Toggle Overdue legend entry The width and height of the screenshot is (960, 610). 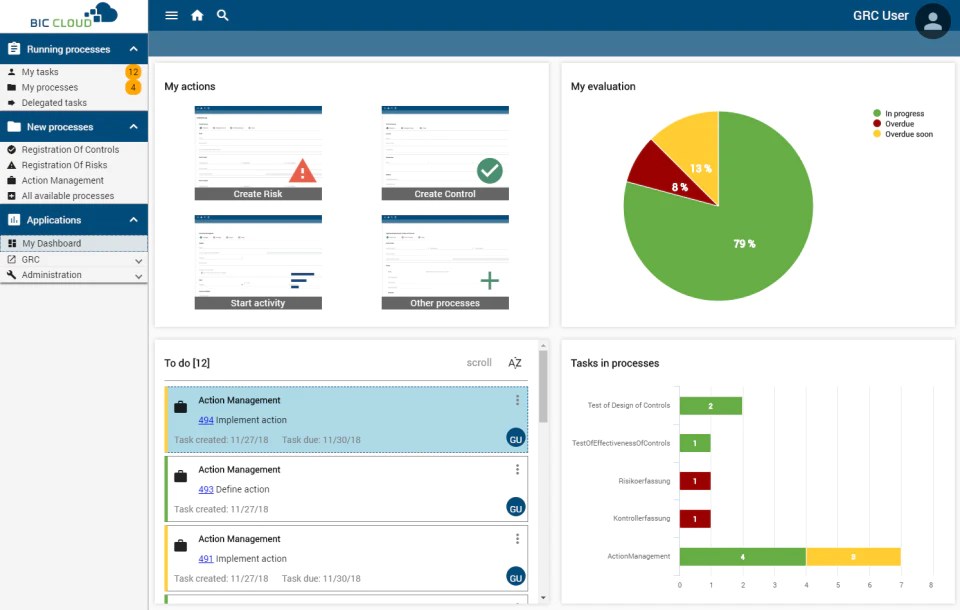click(x=893, y=124)
